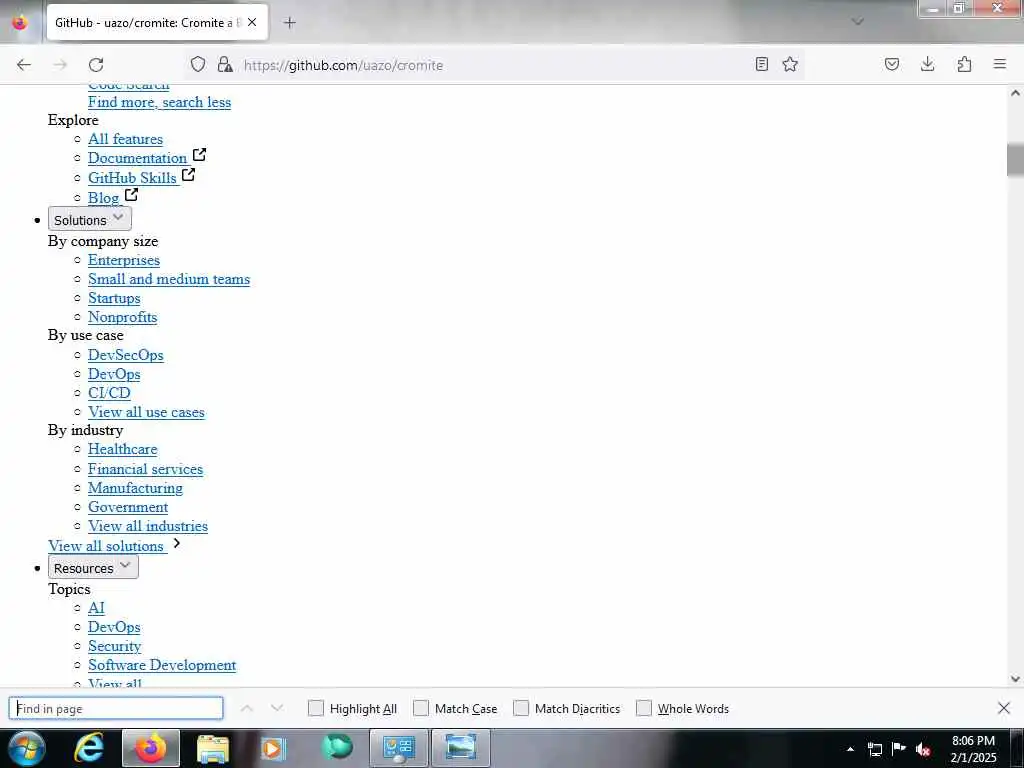Enable the Match Case checkbox

tap(421, 708)
